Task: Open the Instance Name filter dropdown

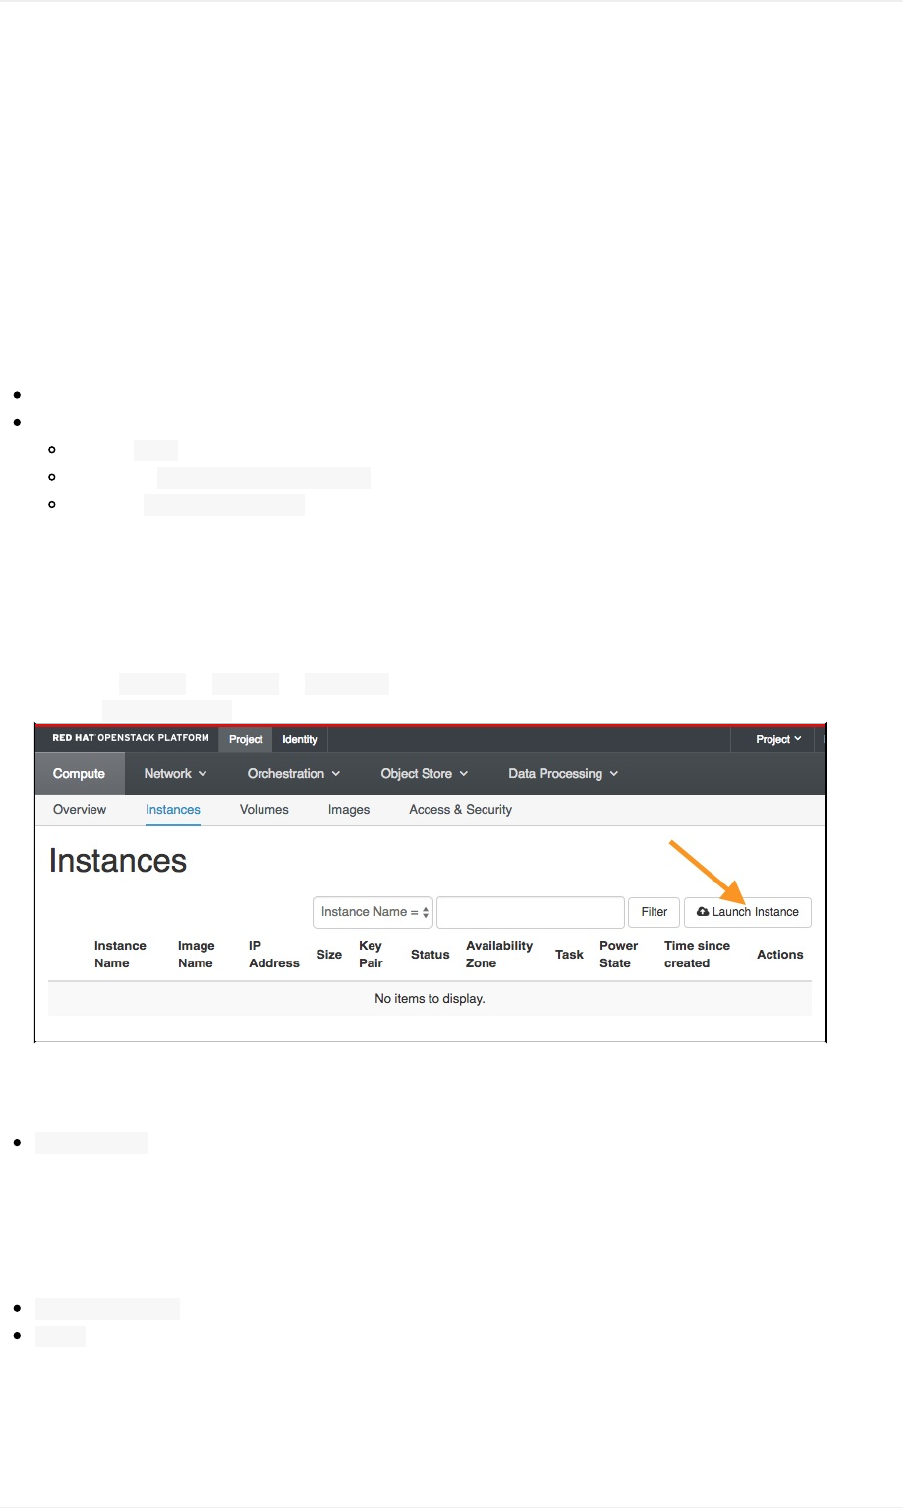Action: (x=373, y=912)
